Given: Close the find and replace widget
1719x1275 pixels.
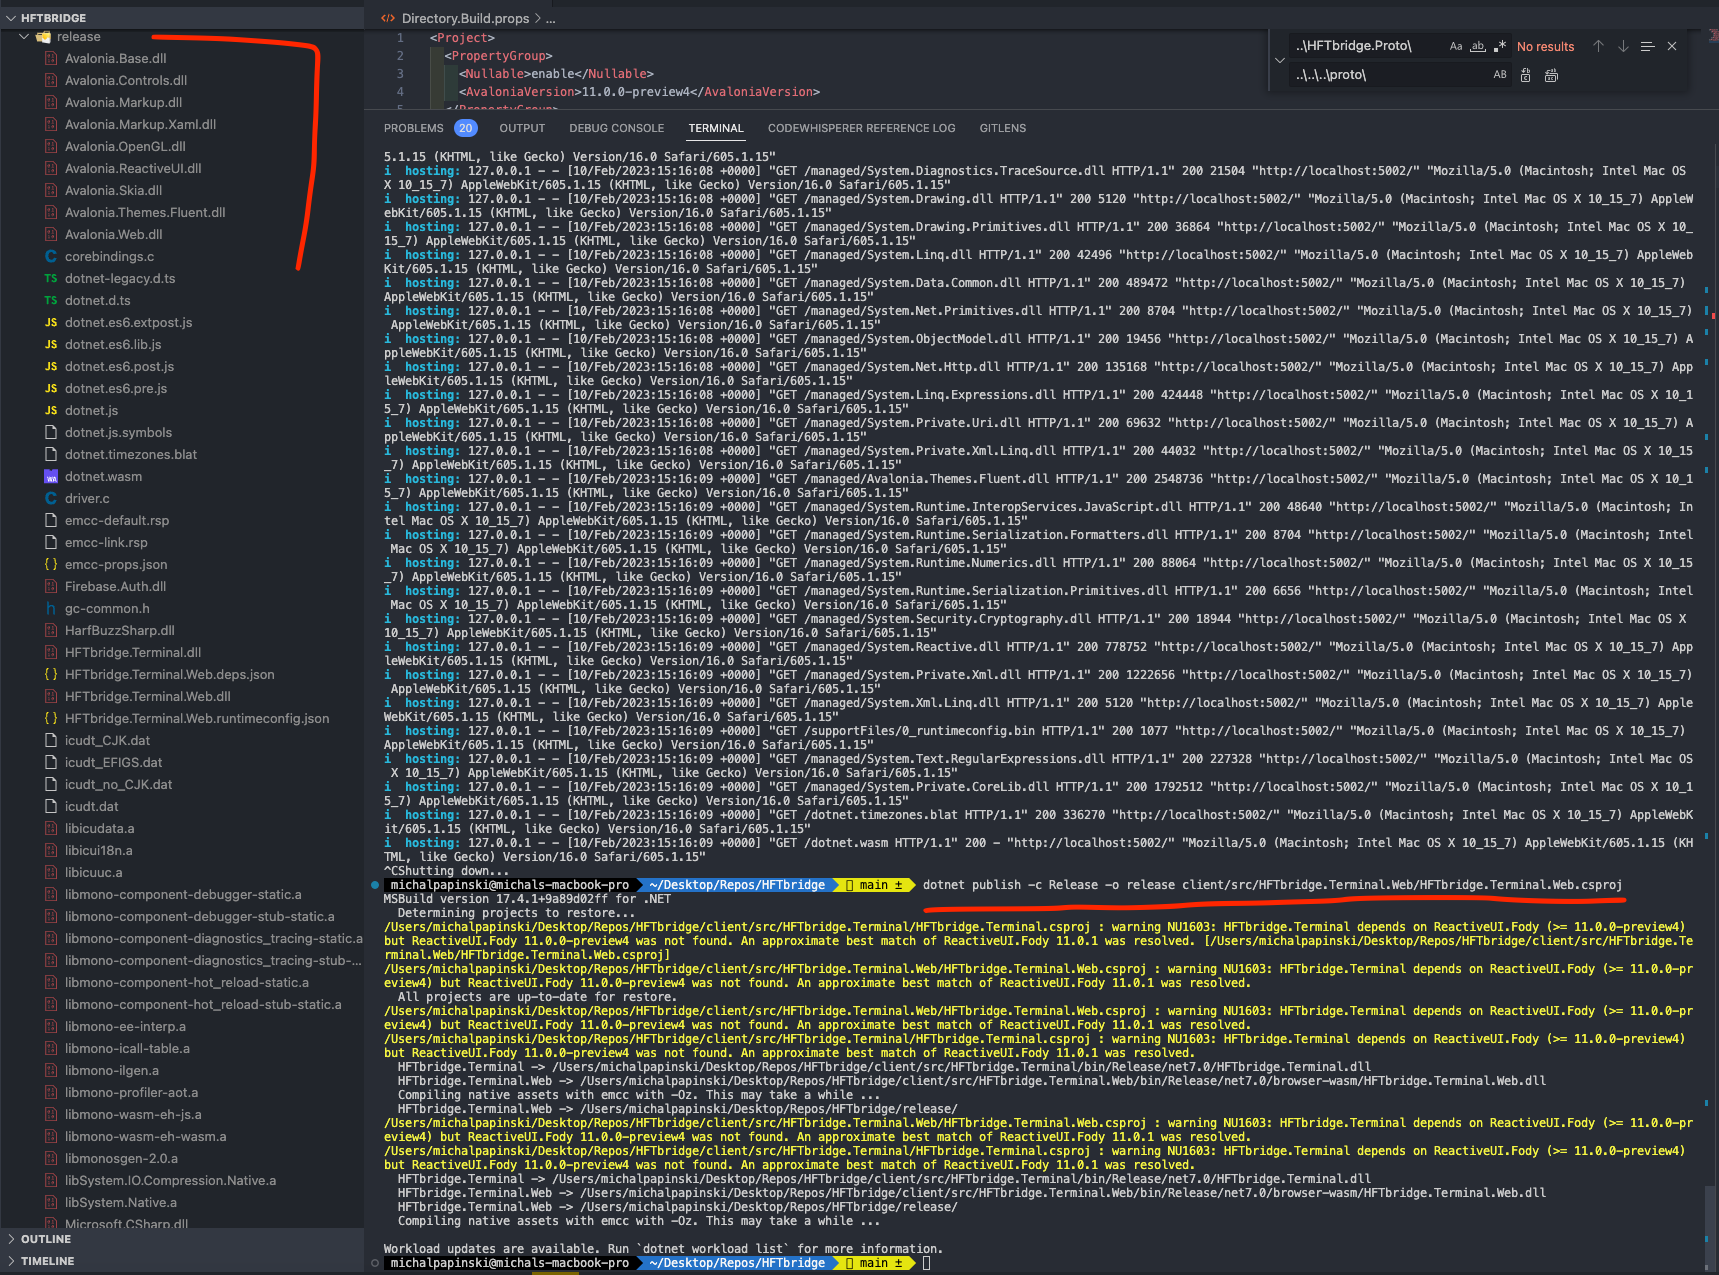Looking at the screenshot, I should [x=1671, y=46].
